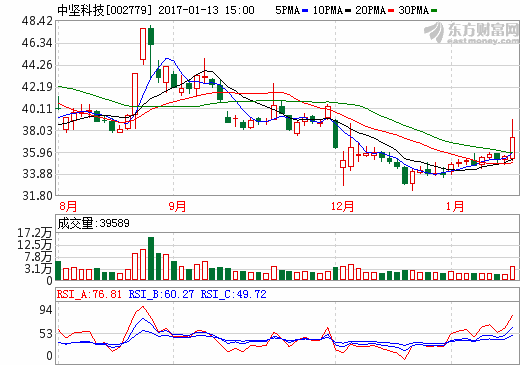The height and width of the screenshot is (365, 520).
Task: Click the 42.19 price axis label
Action: [37, 87]
